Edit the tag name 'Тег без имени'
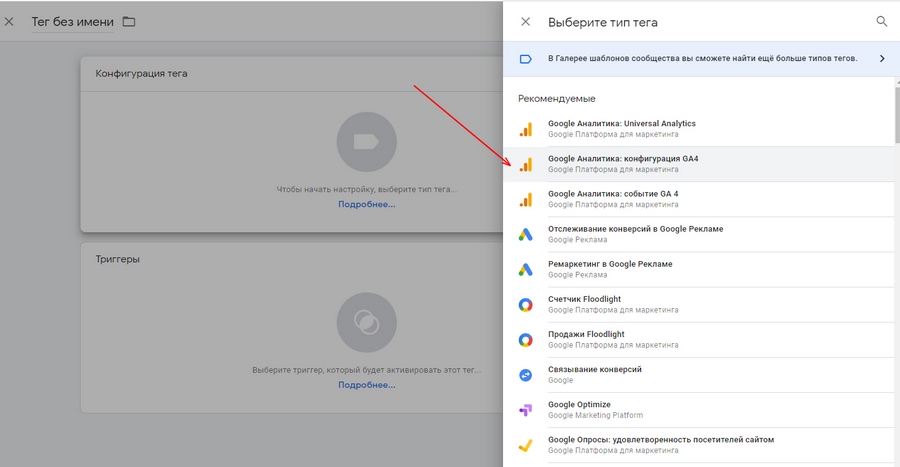 click(72, 22)
